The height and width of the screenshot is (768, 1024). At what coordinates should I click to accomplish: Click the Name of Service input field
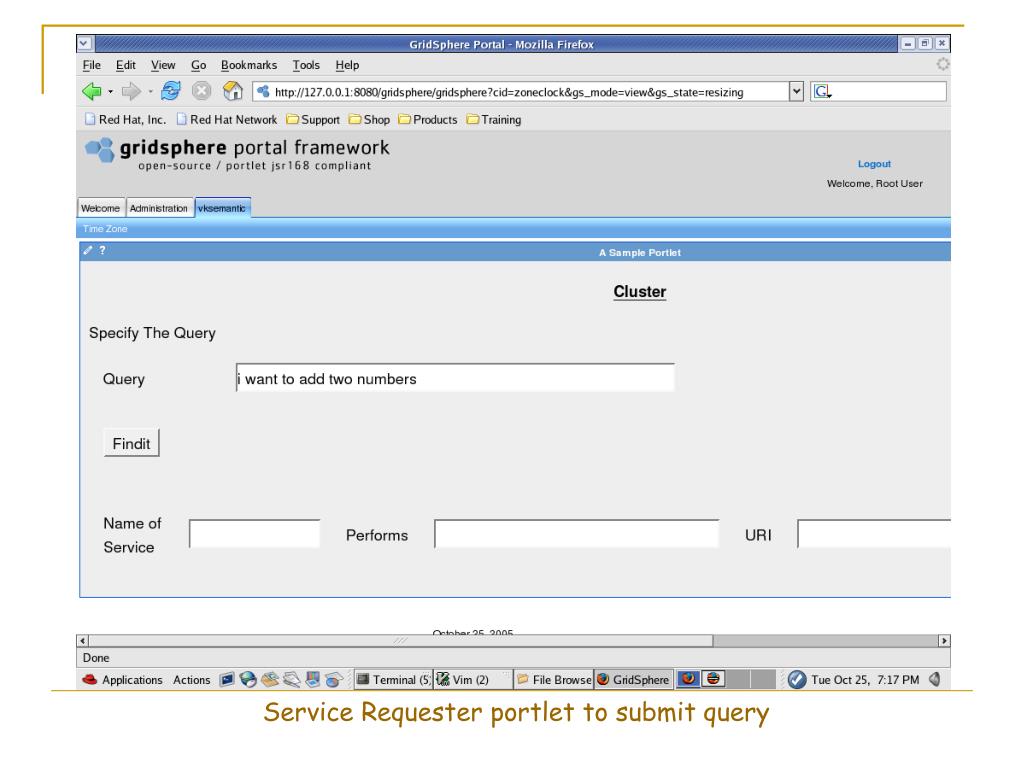point(255,534)
